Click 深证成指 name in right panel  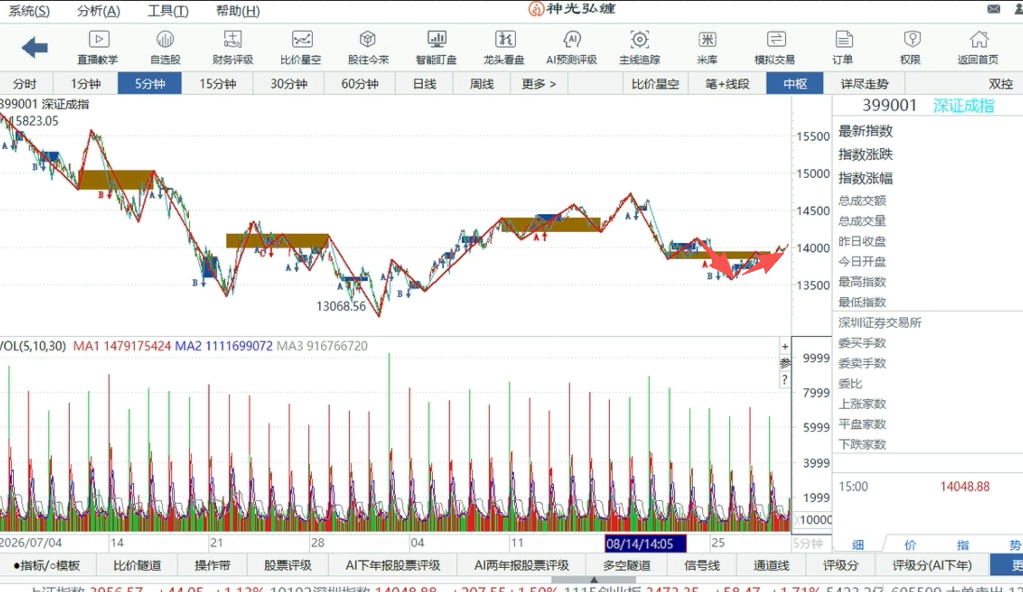click(963, 106)
